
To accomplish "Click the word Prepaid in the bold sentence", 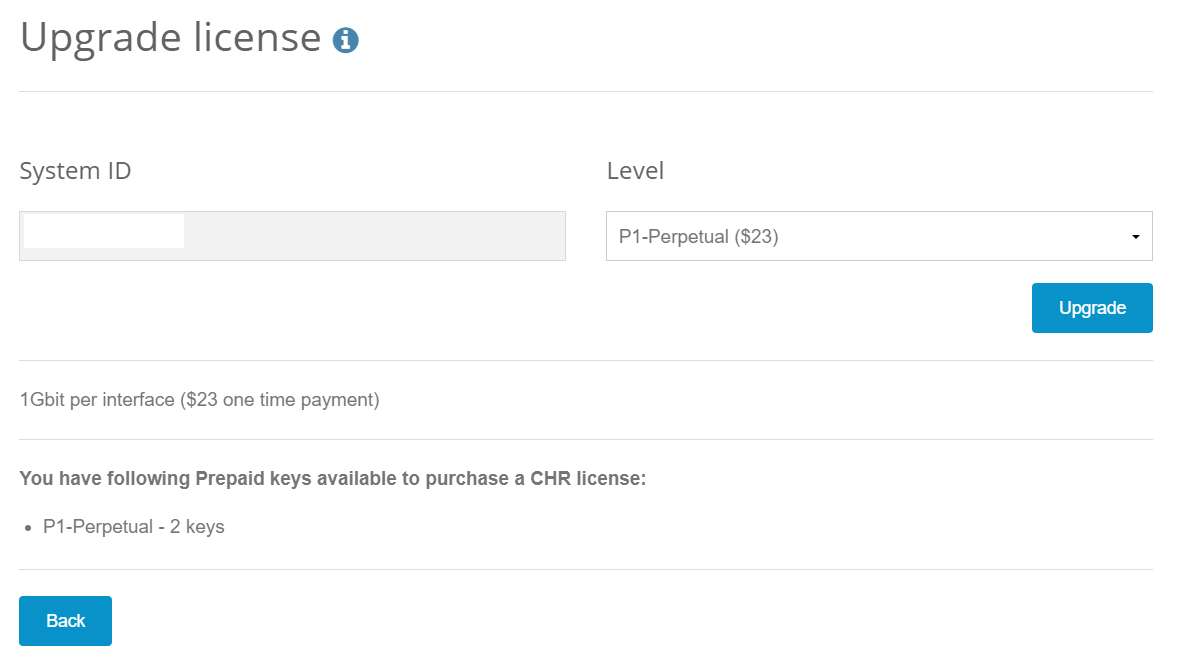I will pyautogui.click(x=230, y=478).
